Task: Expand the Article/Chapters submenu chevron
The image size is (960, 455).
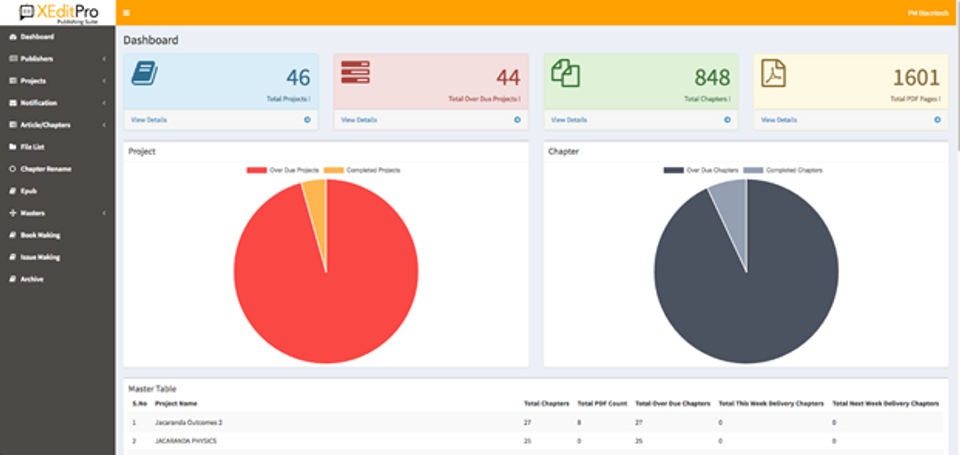Action: pyautogui.click(x=105, y=125)
